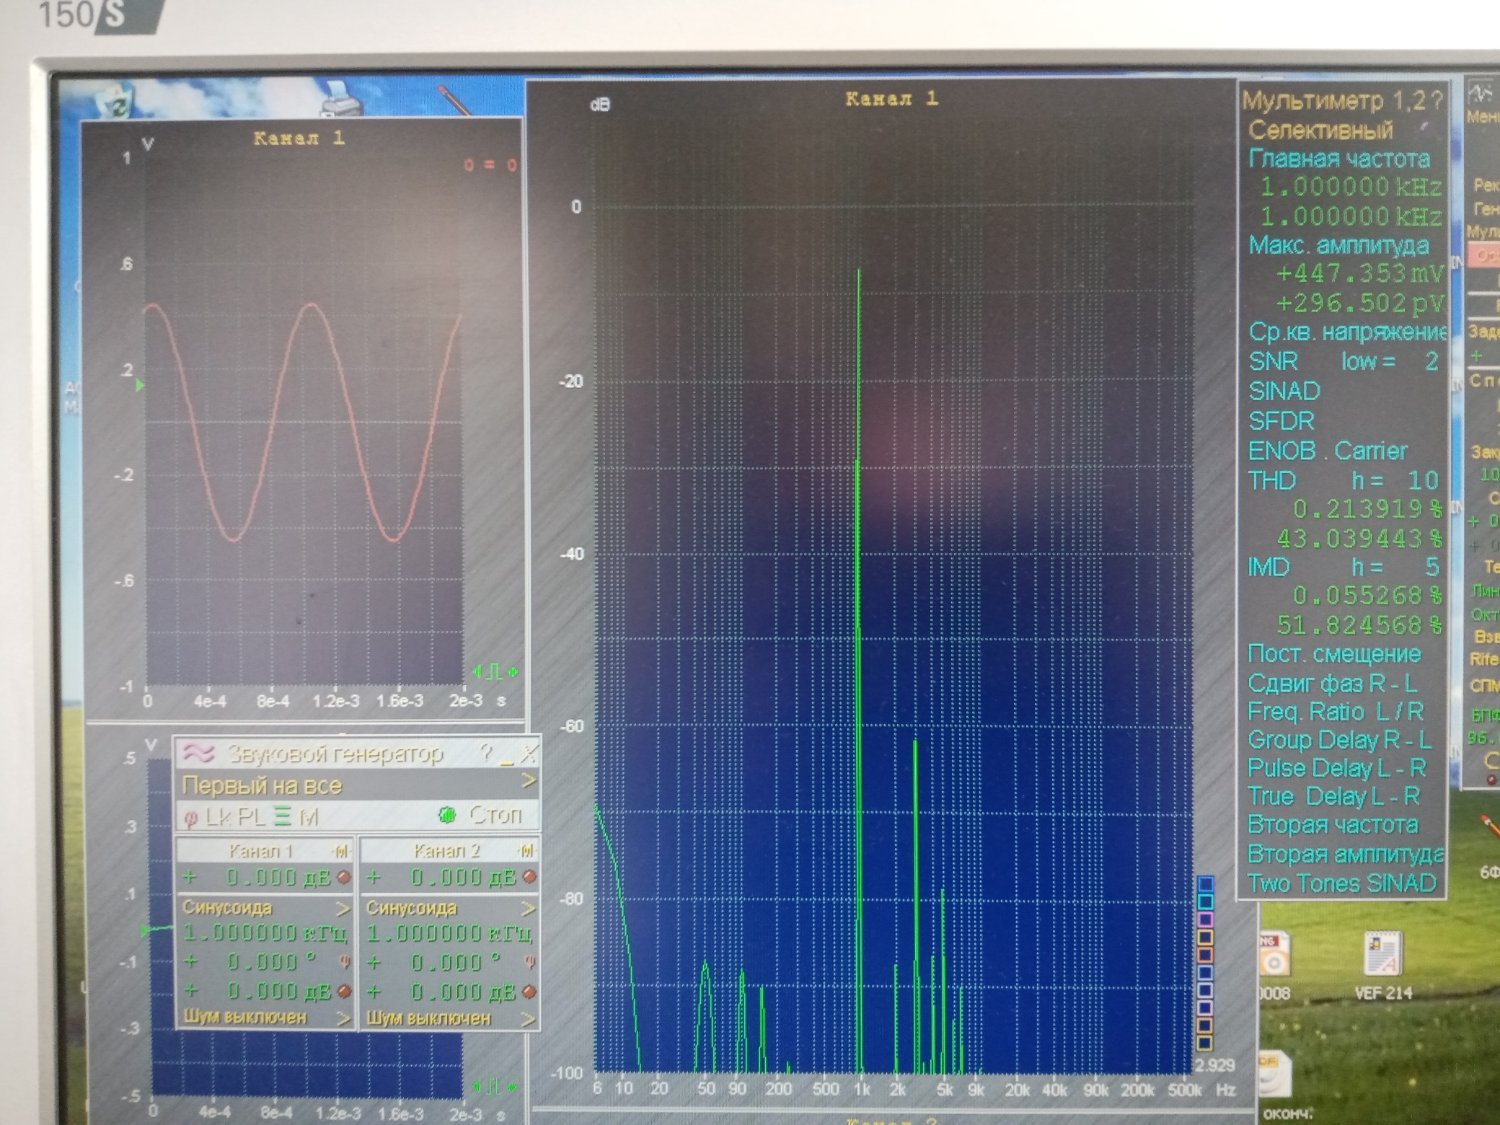Viewport: 1500px width, 1125px height.
Task: Toggle the M mute marker on Канал 1 header
Action: coord(341,851)
